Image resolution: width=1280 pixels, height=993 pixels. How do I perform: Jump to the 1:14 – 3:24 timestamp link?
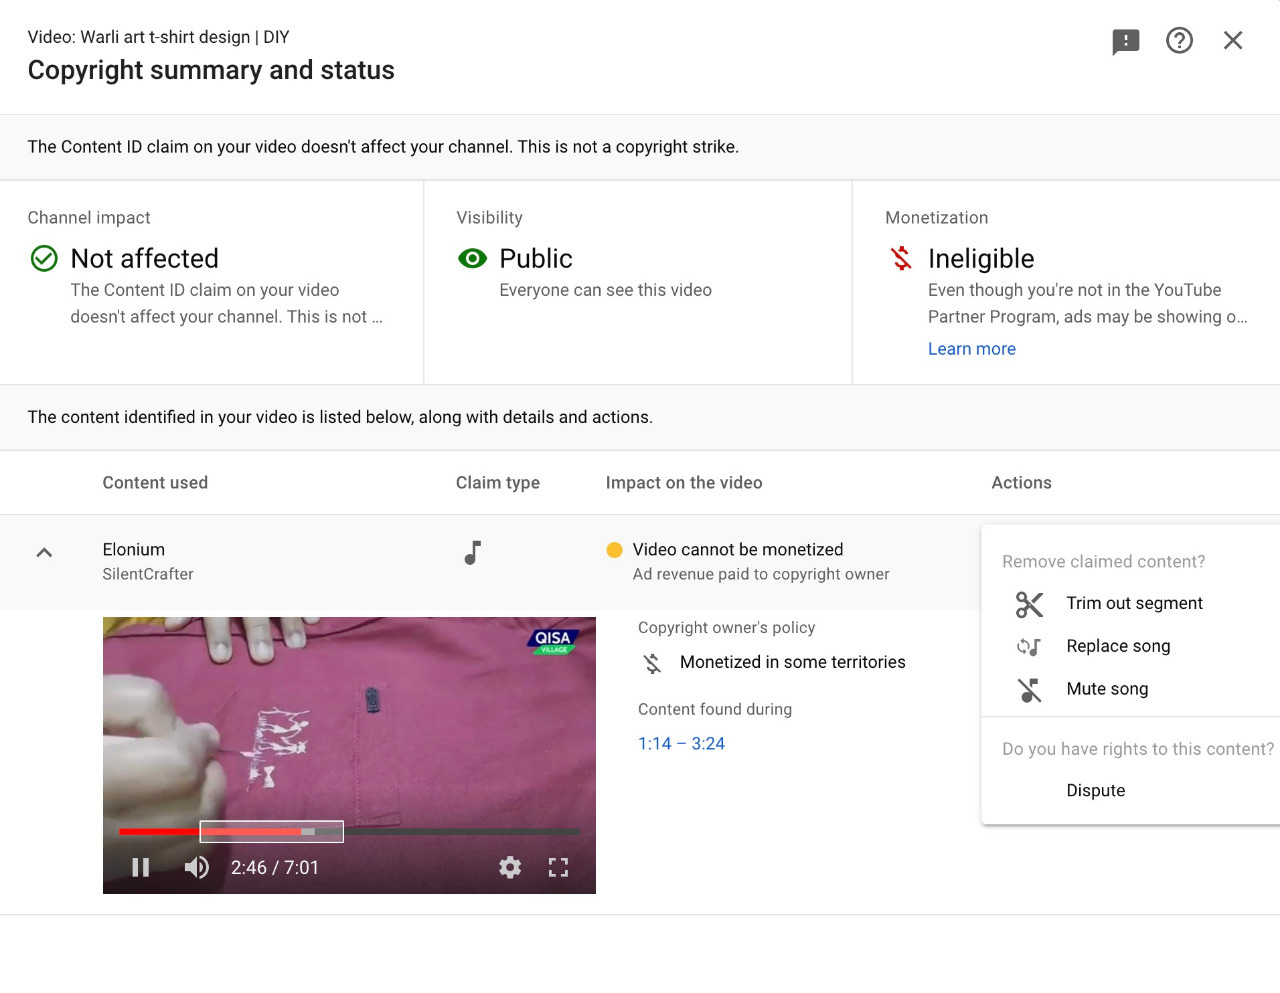[x=681, y=744]
